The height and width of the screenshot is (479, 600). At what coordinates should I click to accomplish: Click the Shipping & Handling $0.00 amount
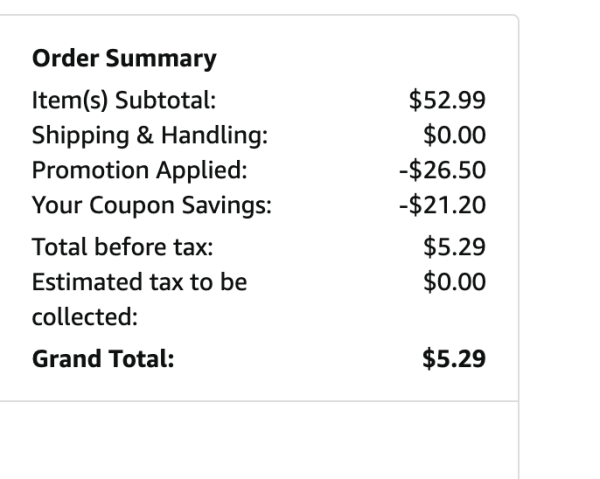click(454, 135)
